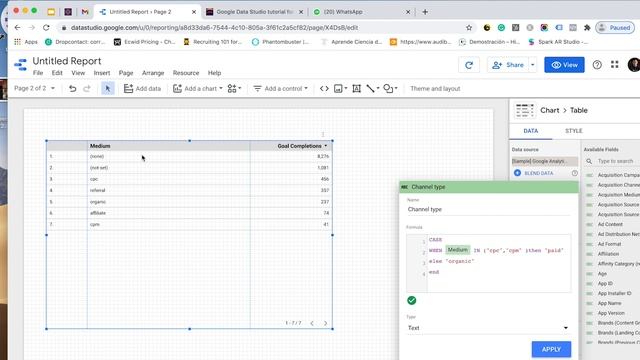Open the View menu
640x360 pixels.
(x=78, y=73)
